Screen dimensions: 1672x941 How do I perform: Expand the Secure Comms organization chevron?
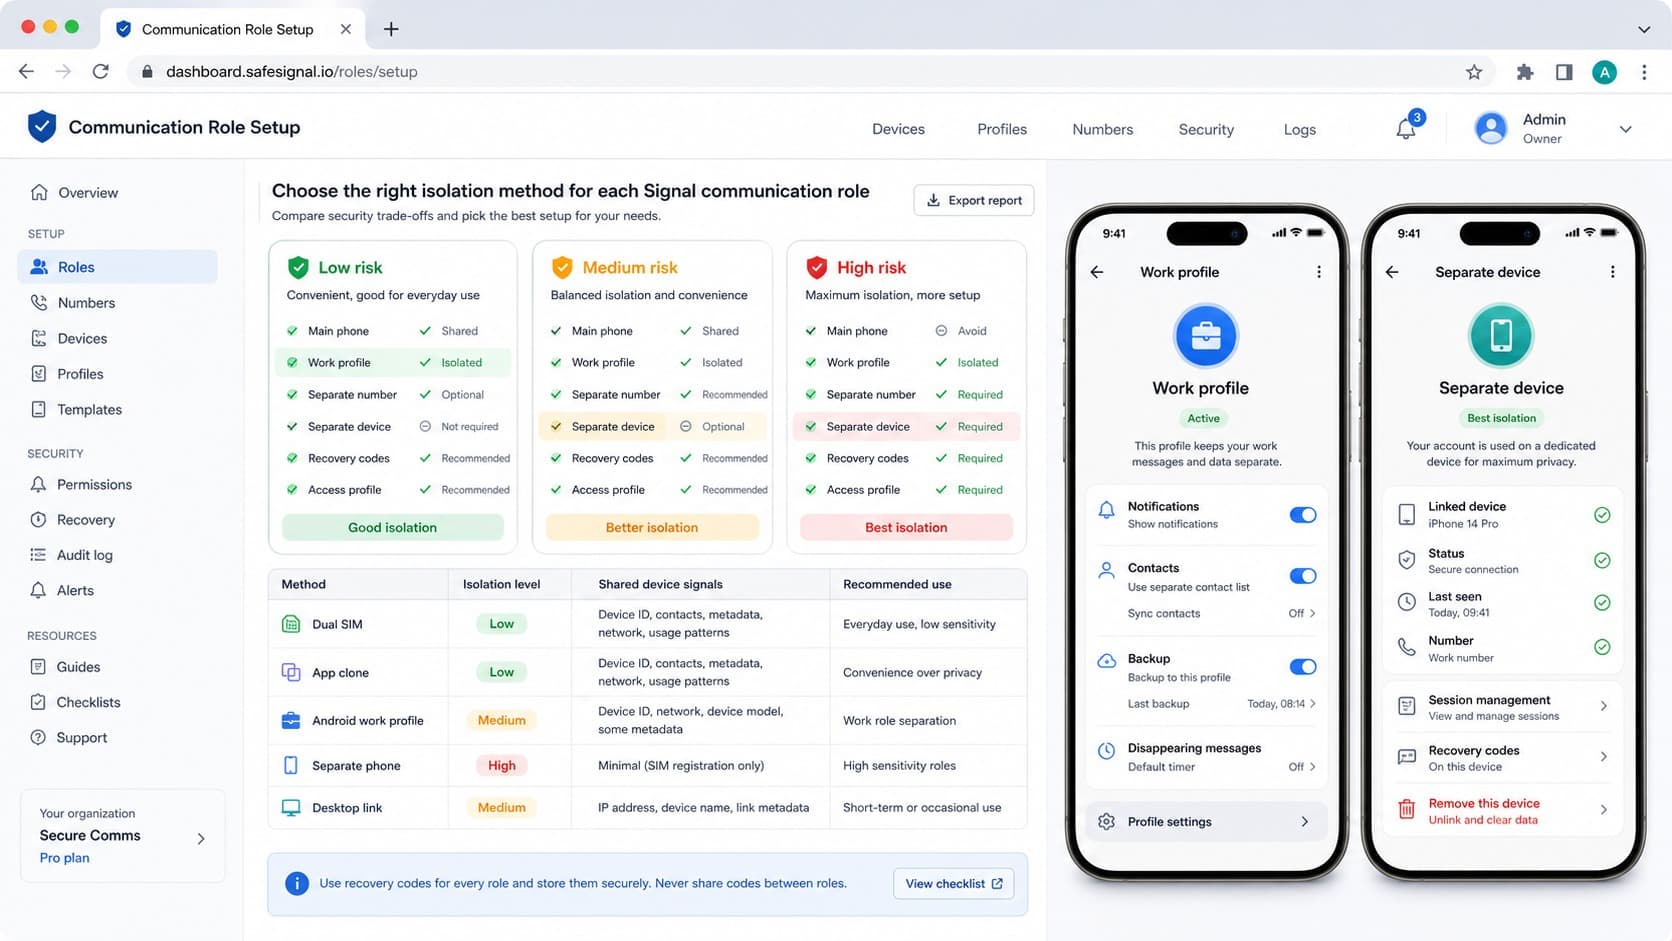201,838
